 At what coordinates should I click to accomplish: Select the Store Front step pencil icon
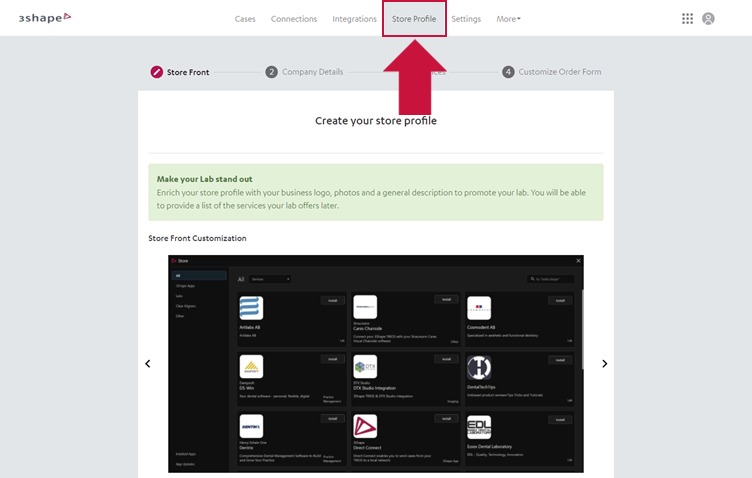156,72
